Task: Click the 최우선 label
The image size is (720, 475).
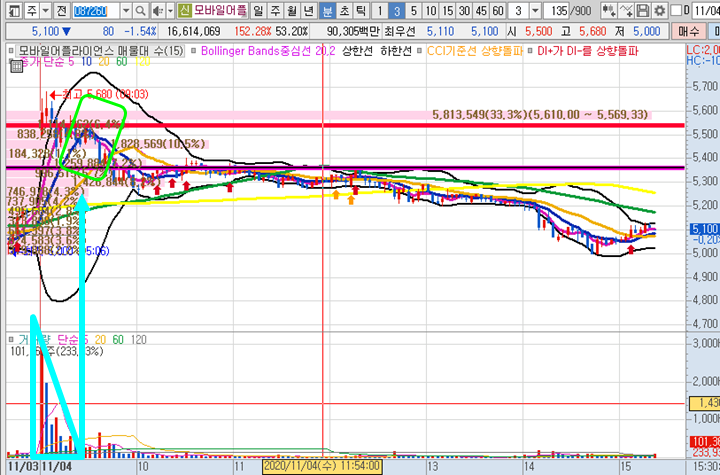Action: (x=399, y=31)
